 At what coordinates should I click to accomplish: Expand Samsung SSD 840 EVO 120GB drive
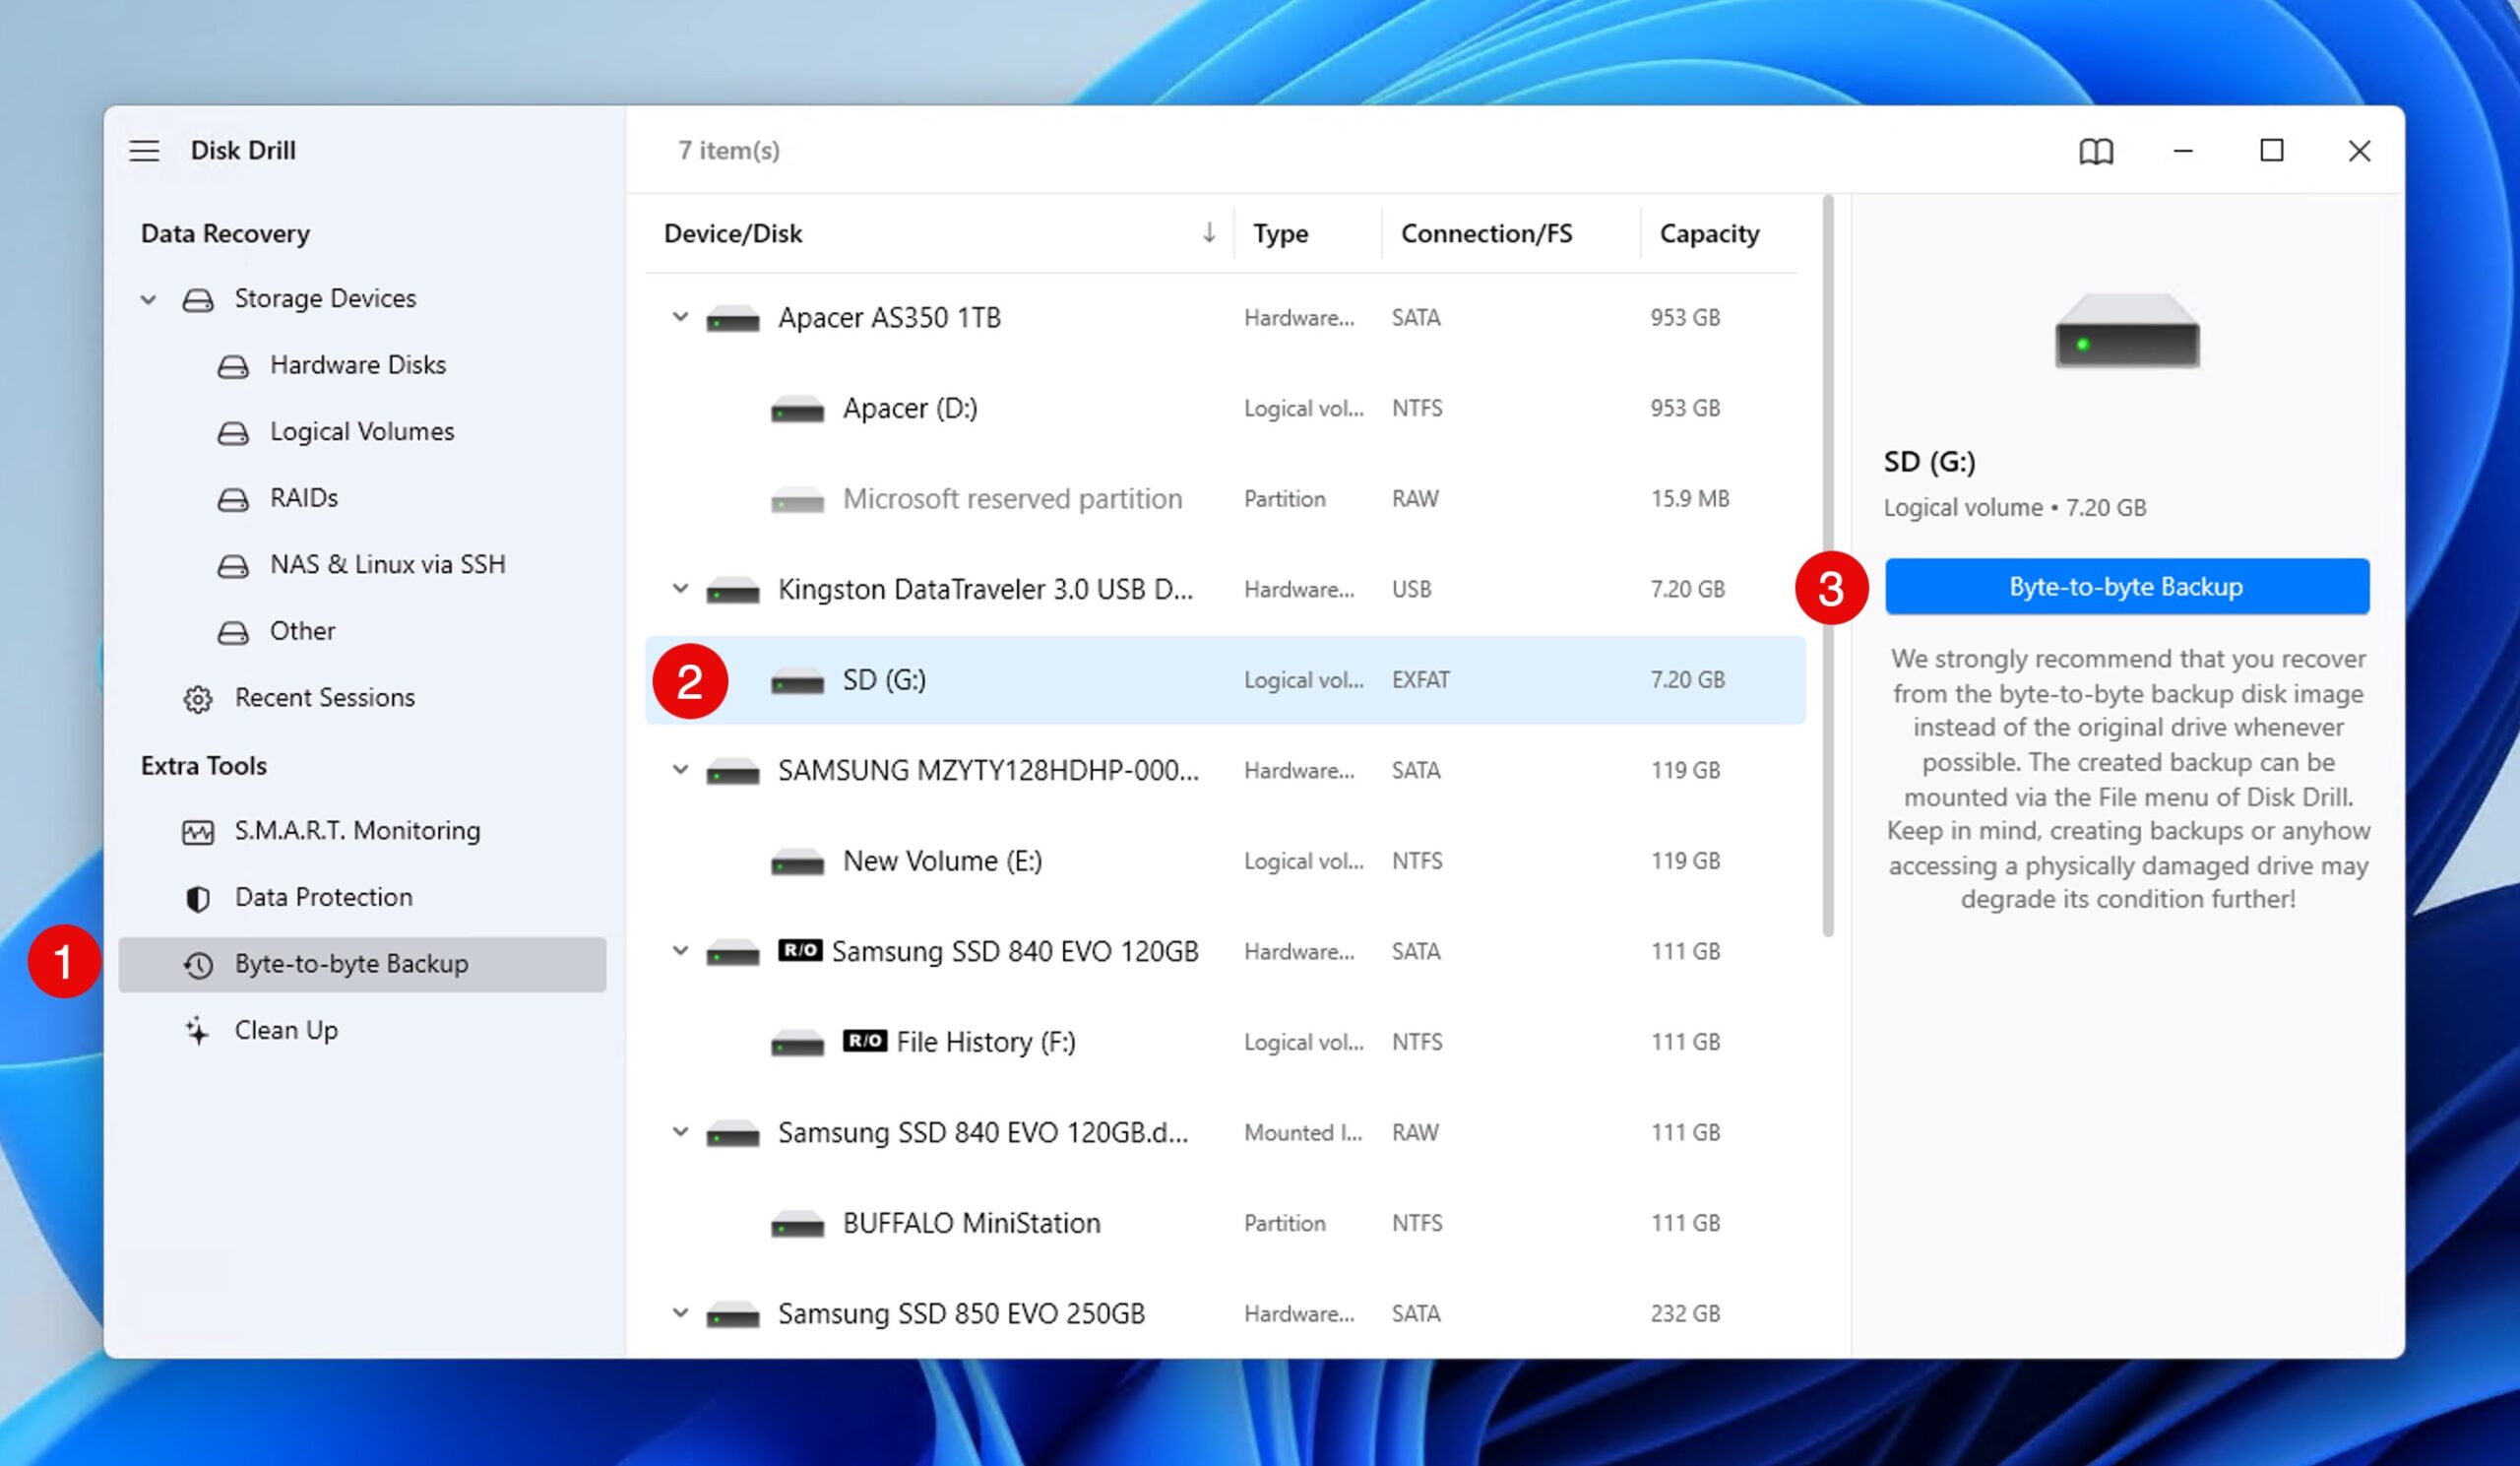[680, 951]
